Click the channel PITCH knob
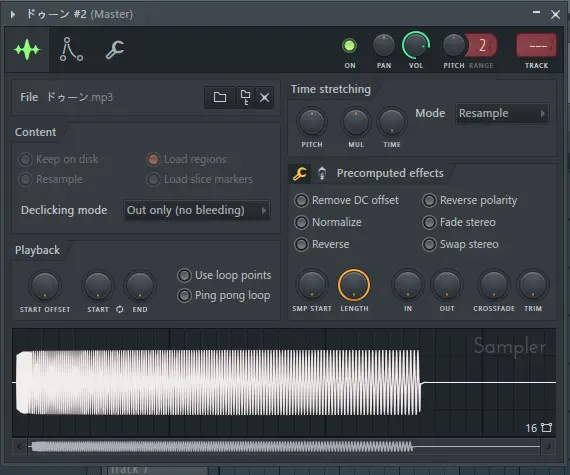This screenshot has height=475, width=570. click(453, 46)
